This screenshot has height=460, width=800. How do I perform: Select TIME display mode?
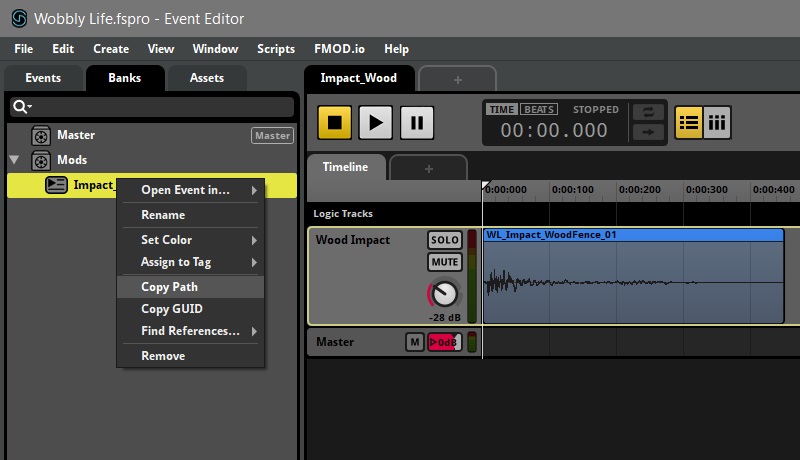pyautogui.click(x=502, y=109)
